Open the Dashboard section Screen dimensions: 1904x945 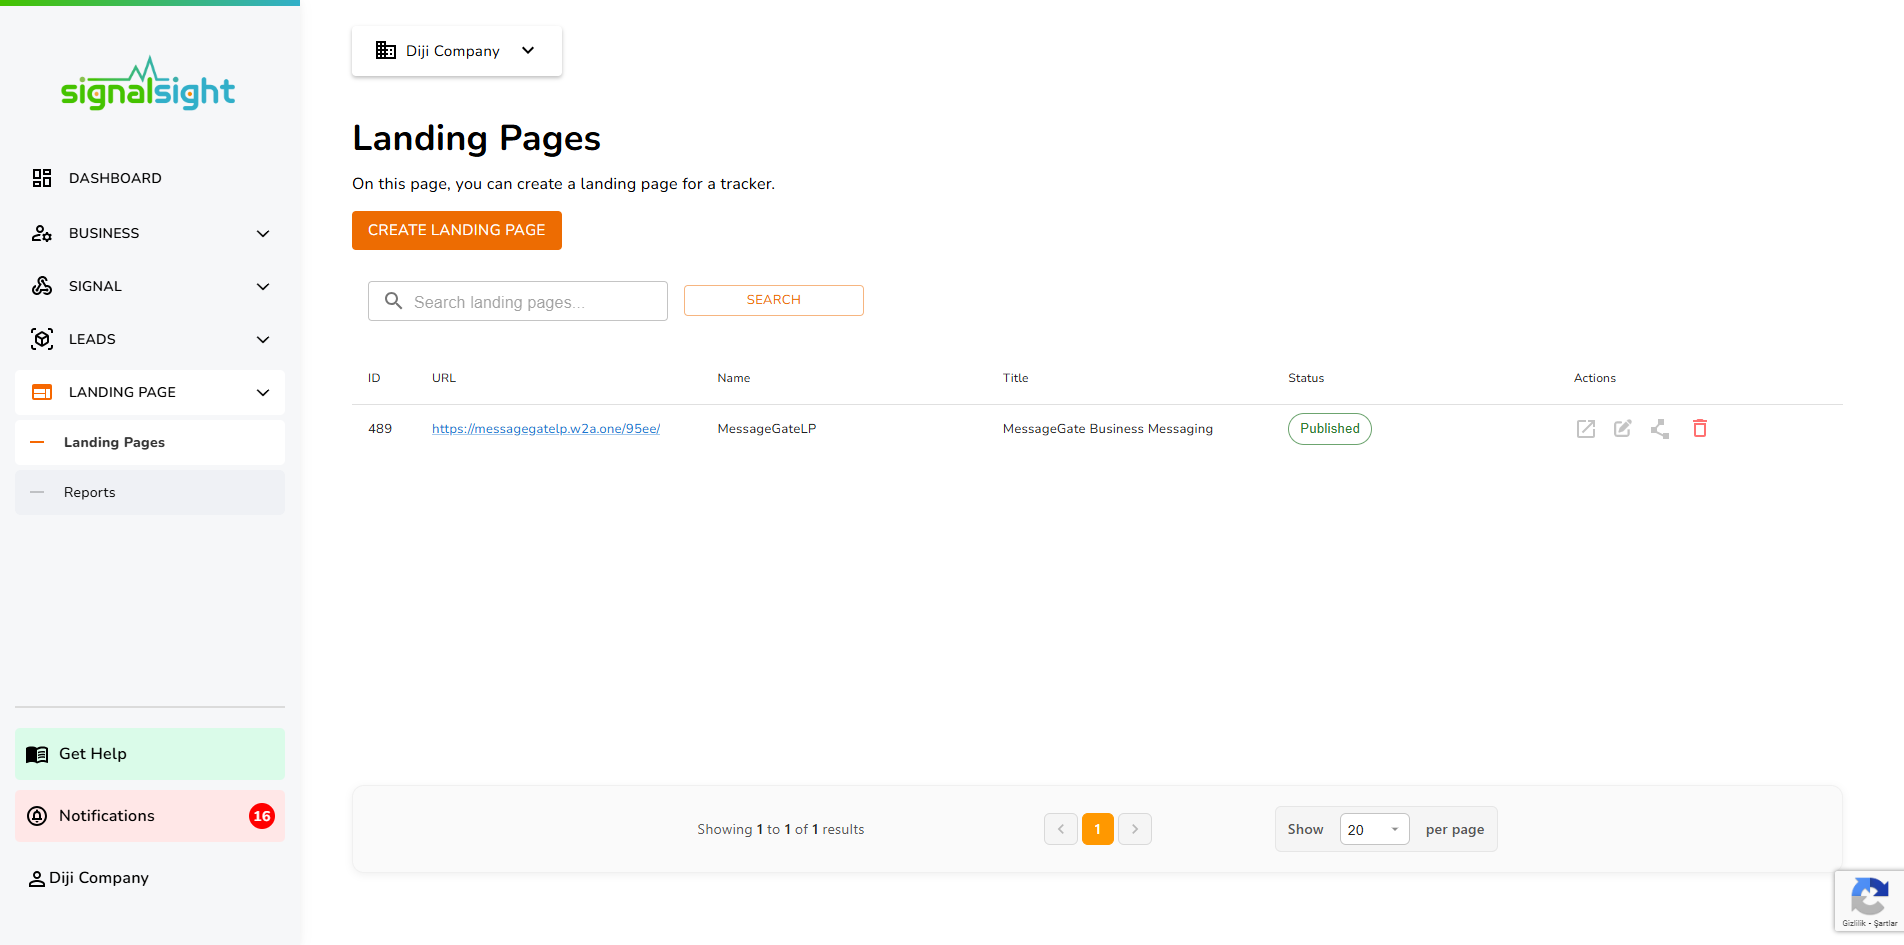pyautogui.click(x=115, y=178)
